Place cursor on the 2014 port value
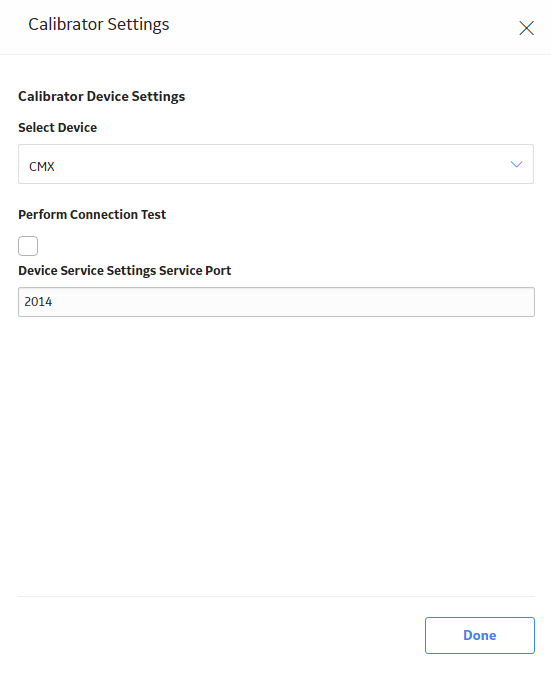Screen dimensions: 551x675 click(38, 302)
